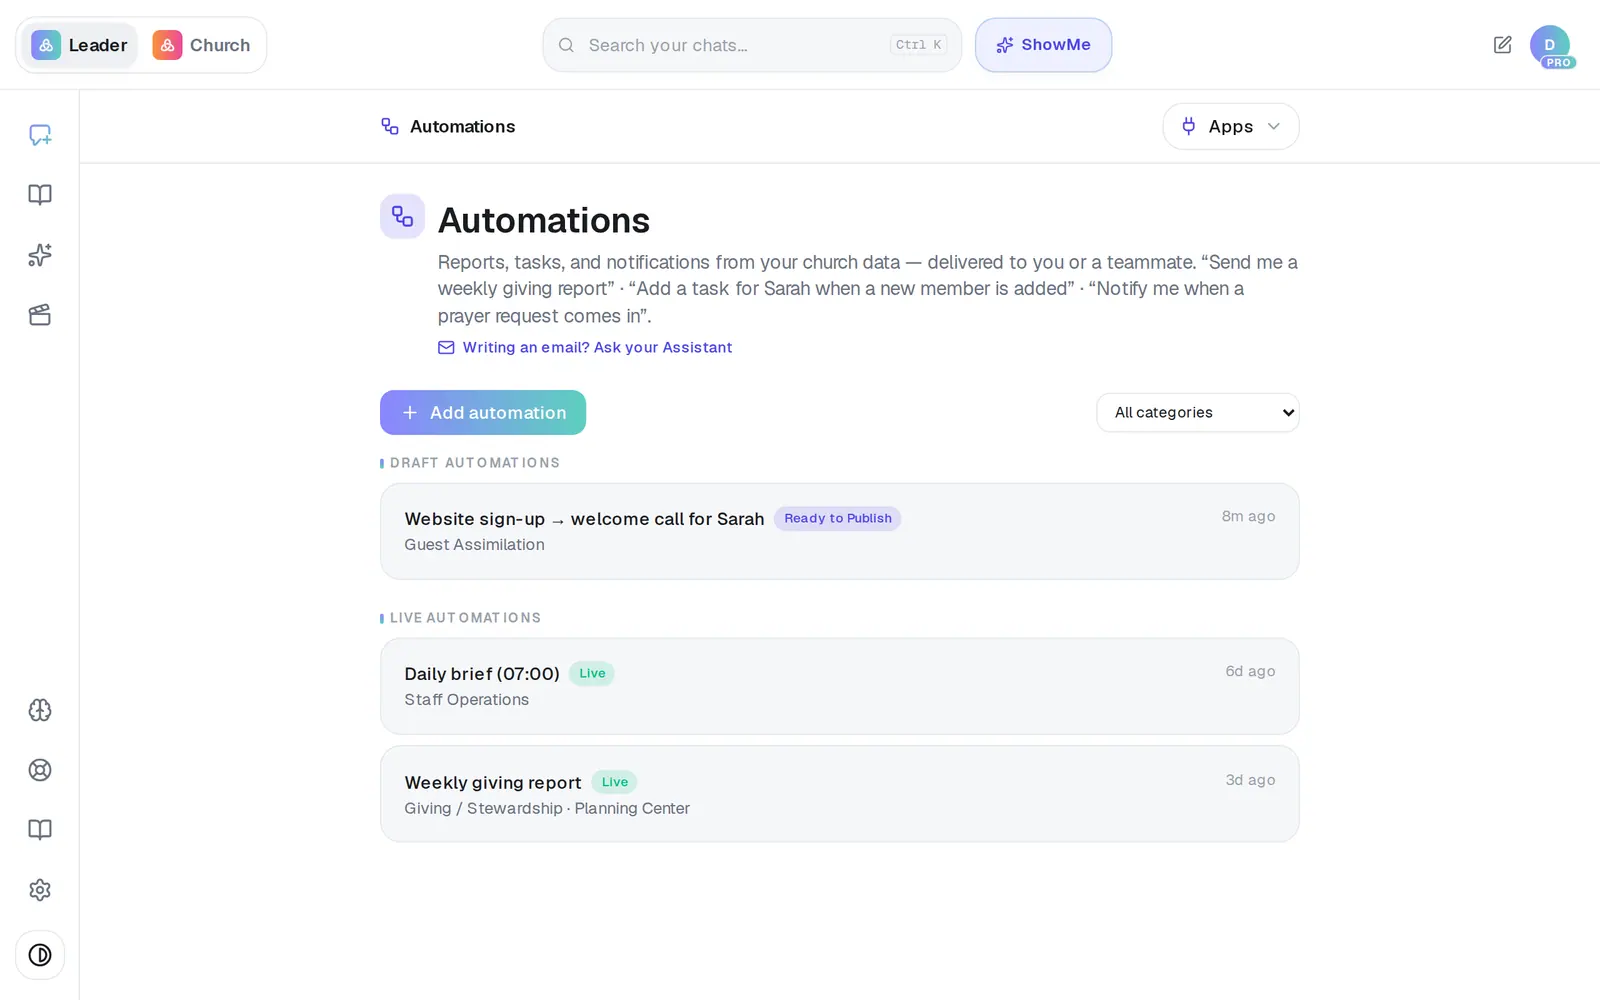Start a new chat from sidebar icon

click(40, 135)
